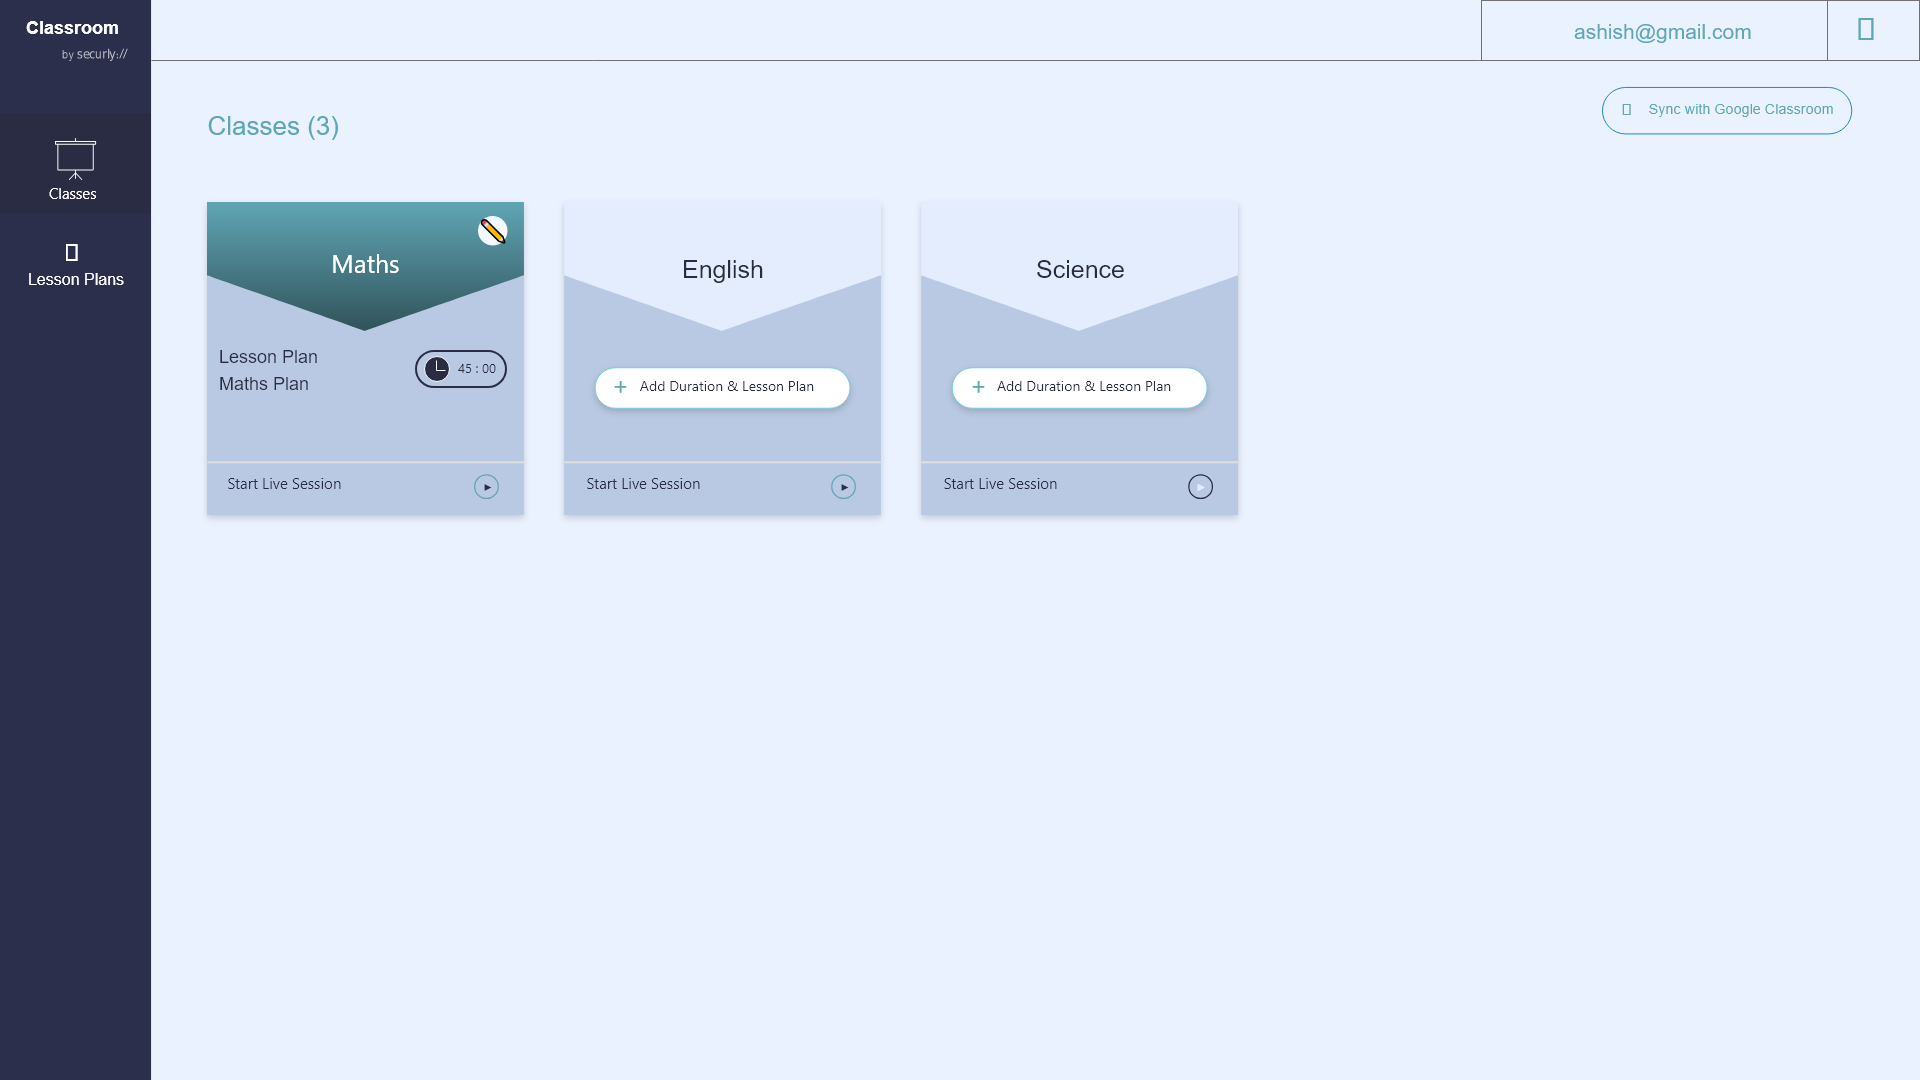
Task: Click plus icon on Science card
Action: click(x=978, y=387)
